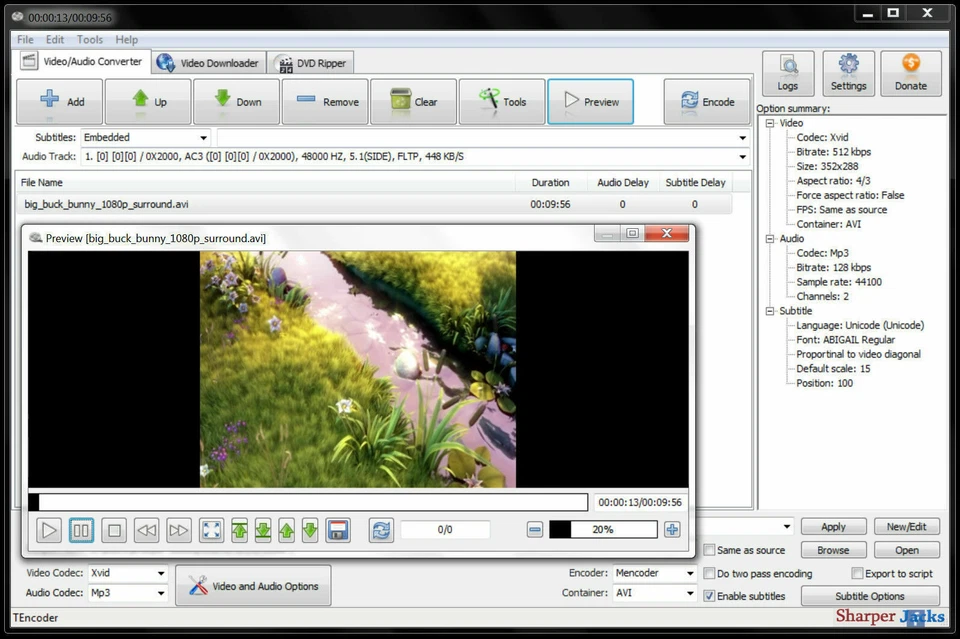Disable the Enable subtitles checkbox

pyautogui.click(x=709, y=596)
